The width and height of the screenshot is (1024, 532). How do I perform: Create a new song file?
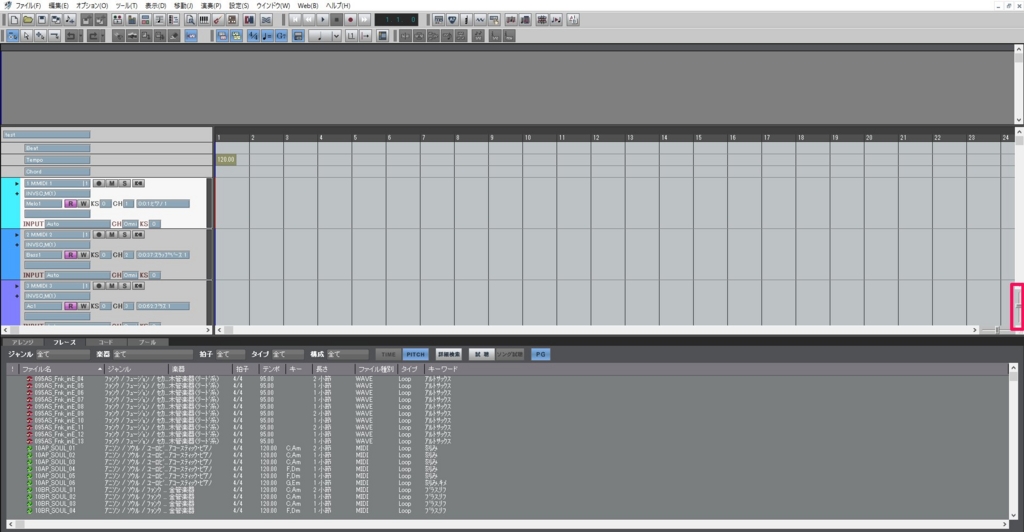(14, 20)
